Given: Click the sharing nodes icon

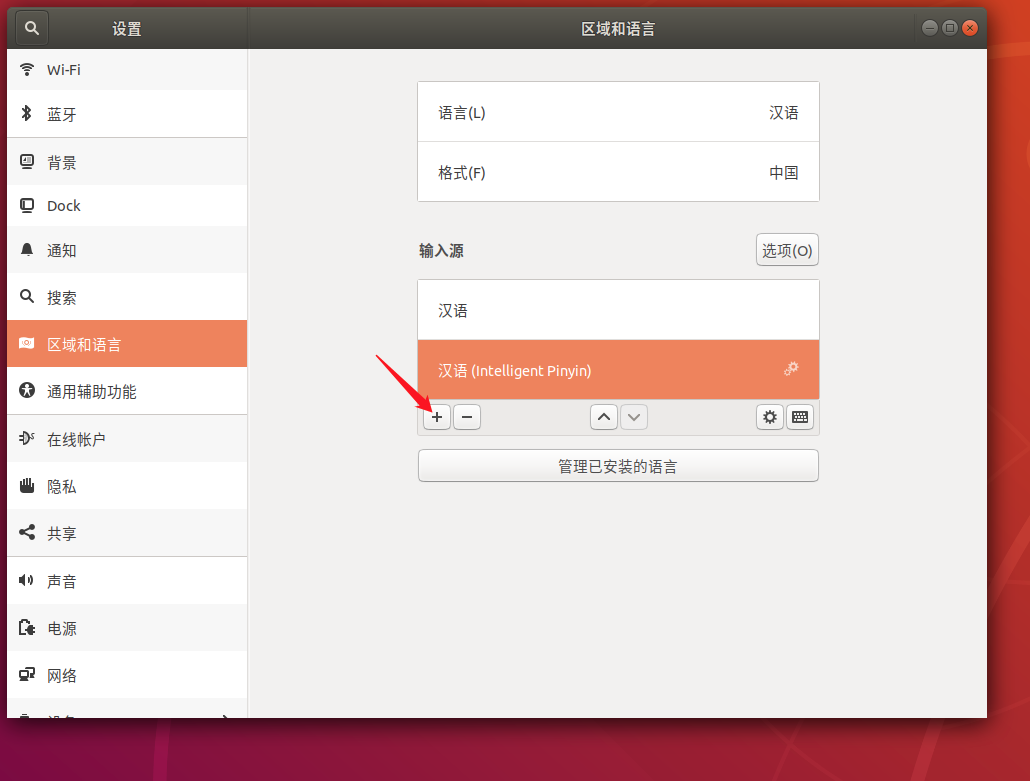Looking at the screenshot, I should [x=27, y=532].
